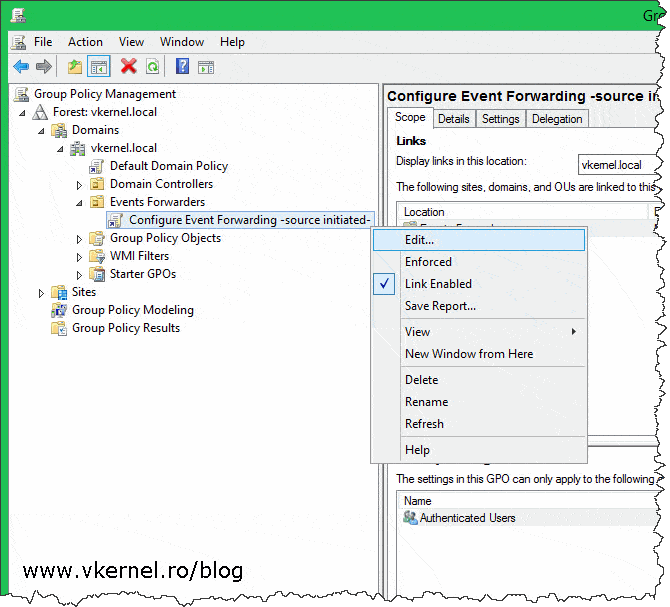Switch to the Details tab
The height and width of the screenshot is (607, 670).
point(453,119)
